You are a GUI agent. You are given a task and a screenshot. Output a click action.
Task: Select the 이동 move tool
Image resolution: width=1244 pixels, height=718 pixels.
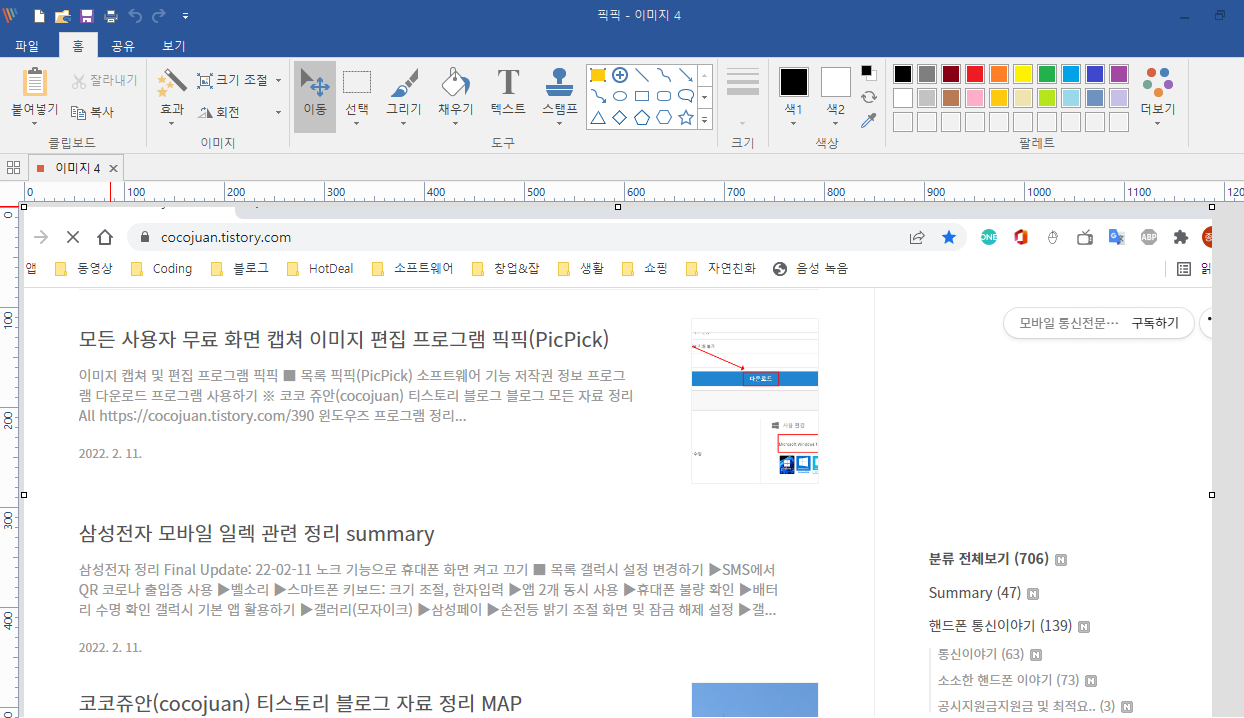point(315,96)
